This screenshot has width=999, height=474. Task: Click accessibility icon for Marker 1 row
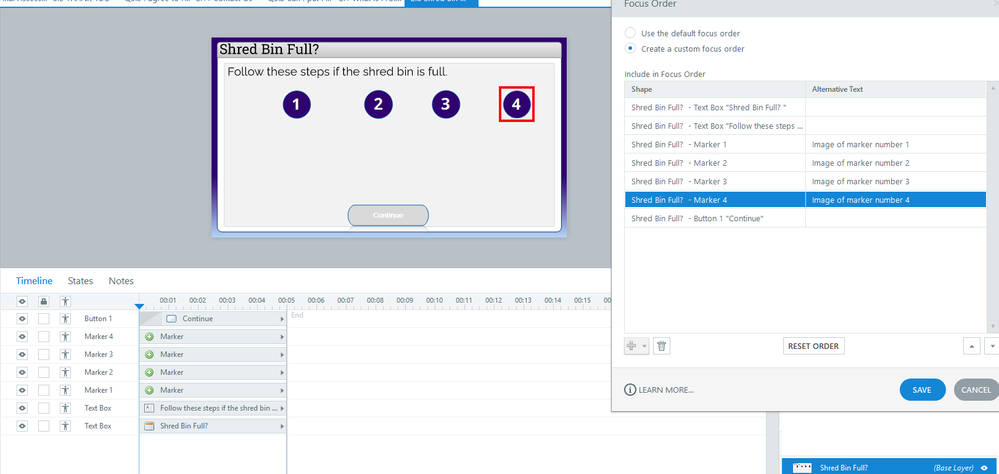[65, 390]
